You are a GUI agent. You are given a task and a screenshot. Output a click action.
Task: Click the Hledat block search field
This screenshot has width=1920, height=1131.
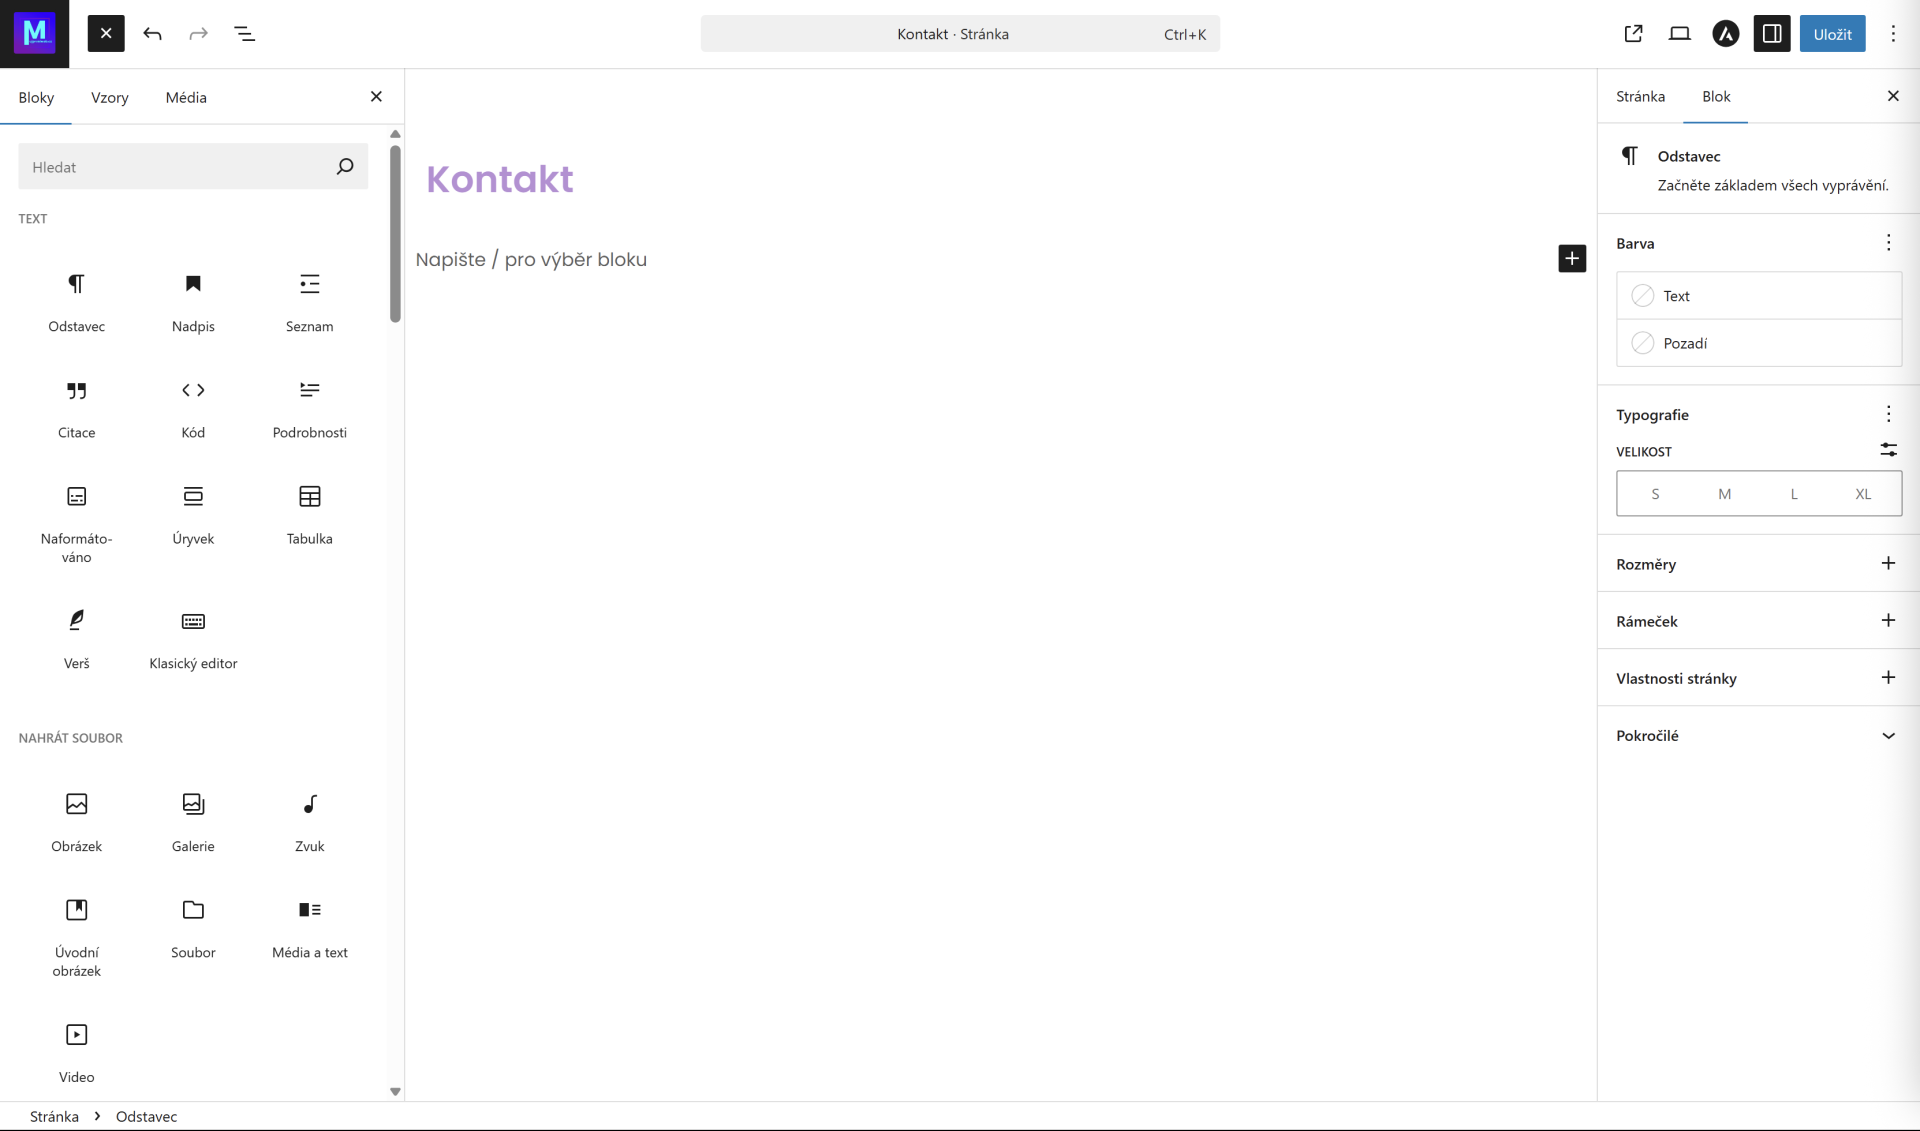[x=178, y=167]
